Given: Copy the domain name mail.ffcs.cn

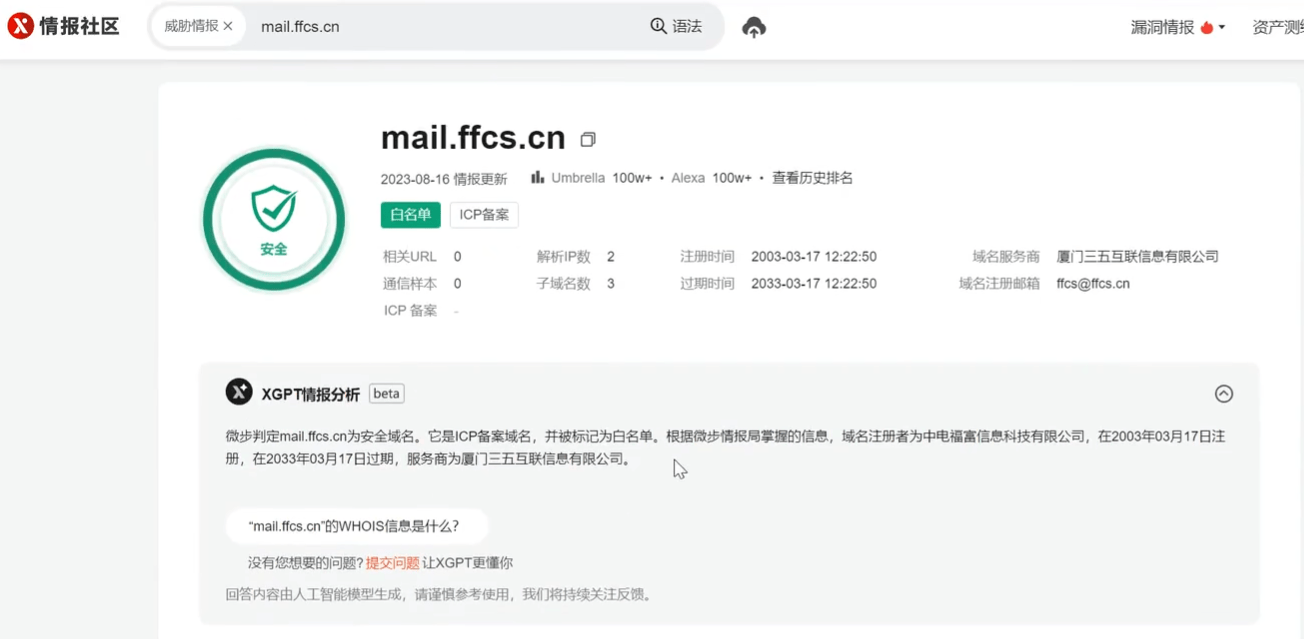Looking at the screenshot, I should pyautogui.click(x=588, y=139).
